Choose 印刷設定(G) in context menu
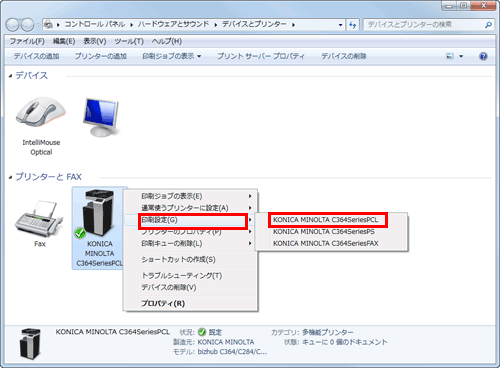 [x=191, y=220]
